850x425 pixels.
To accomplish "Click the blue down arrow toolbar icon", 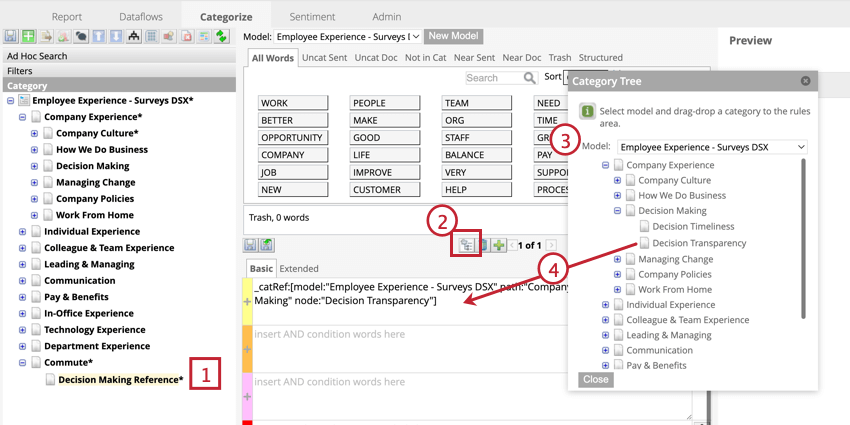I will 115,36.
